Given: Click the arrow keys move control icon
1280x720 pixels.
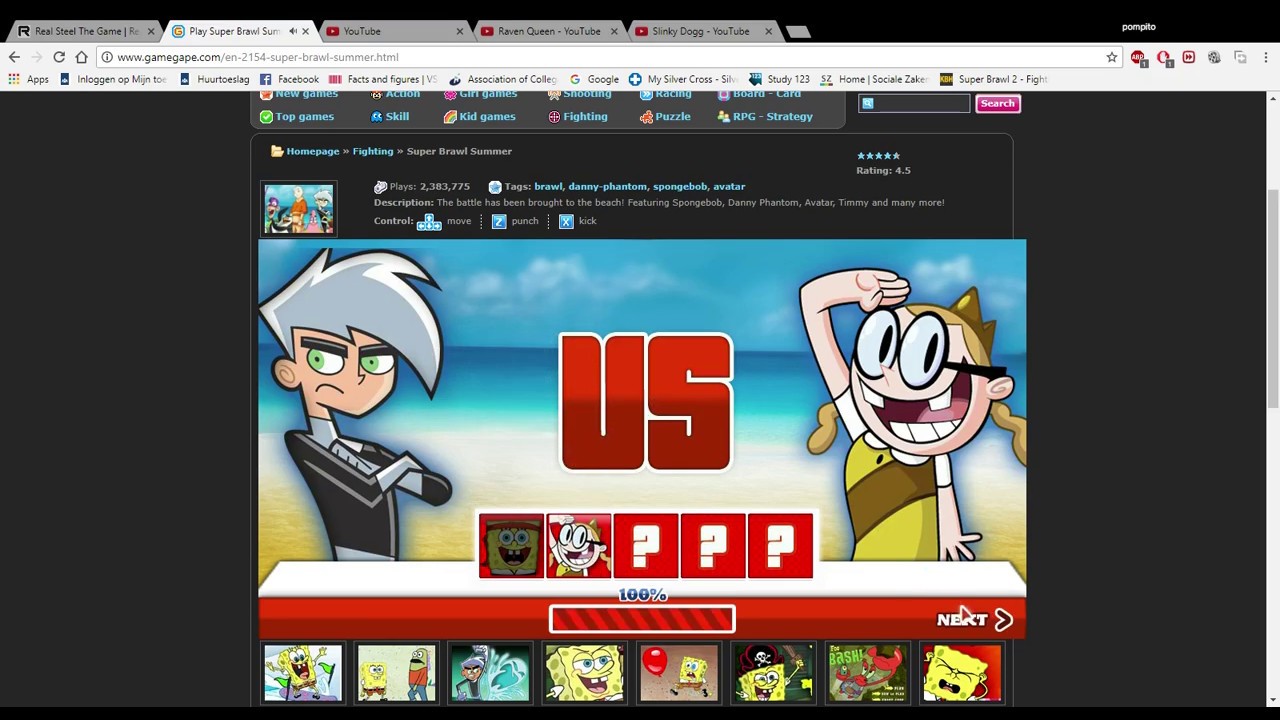Looking at the screenshot, I should (x=429, y=221).
